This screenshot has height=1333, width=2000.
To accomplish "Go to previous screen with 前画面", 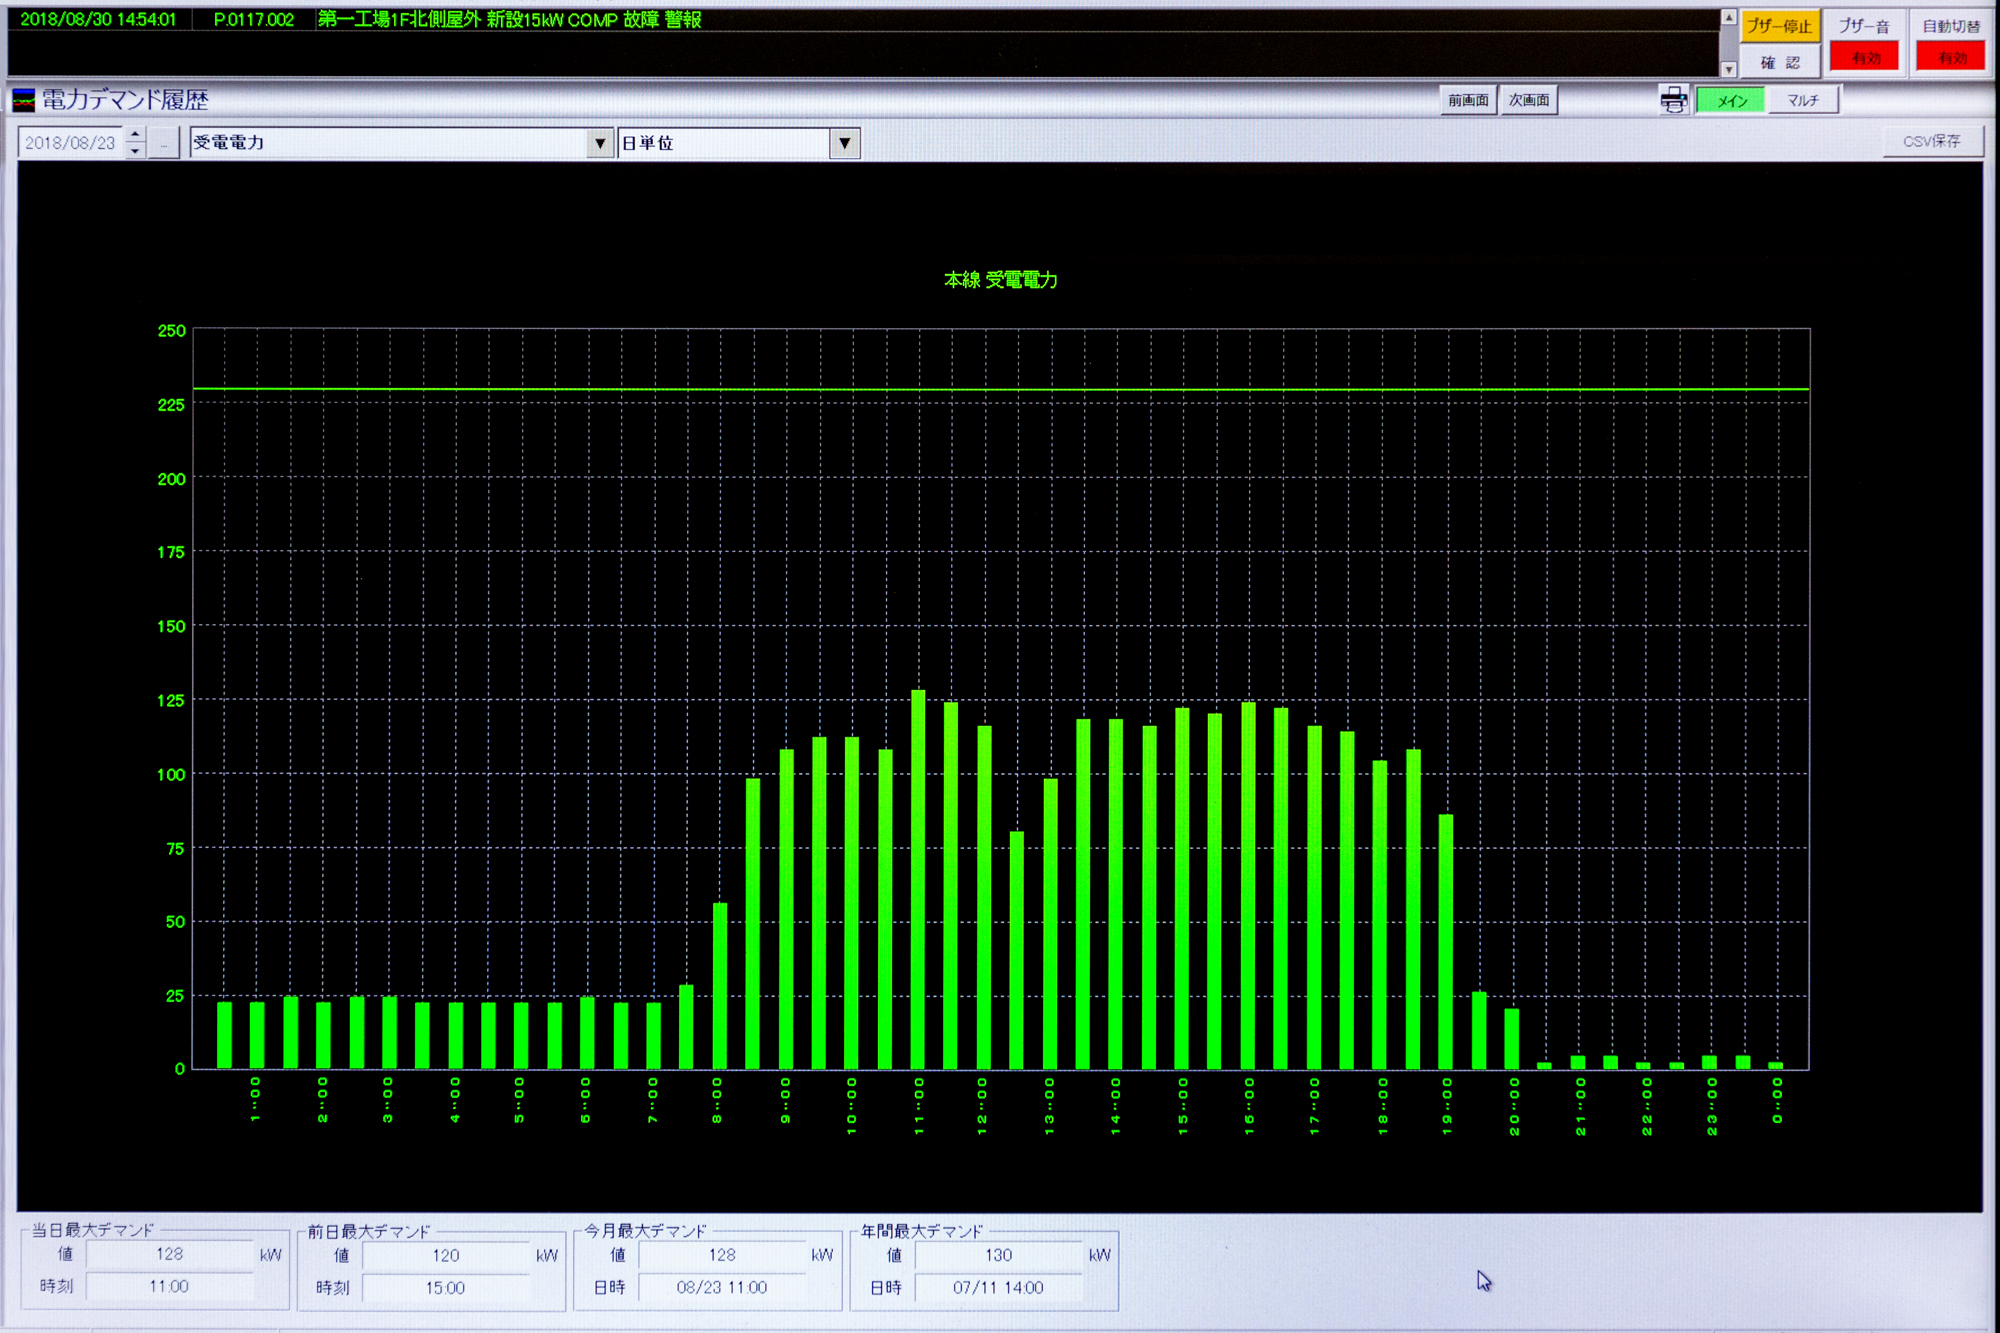I will pos(1468,100).
